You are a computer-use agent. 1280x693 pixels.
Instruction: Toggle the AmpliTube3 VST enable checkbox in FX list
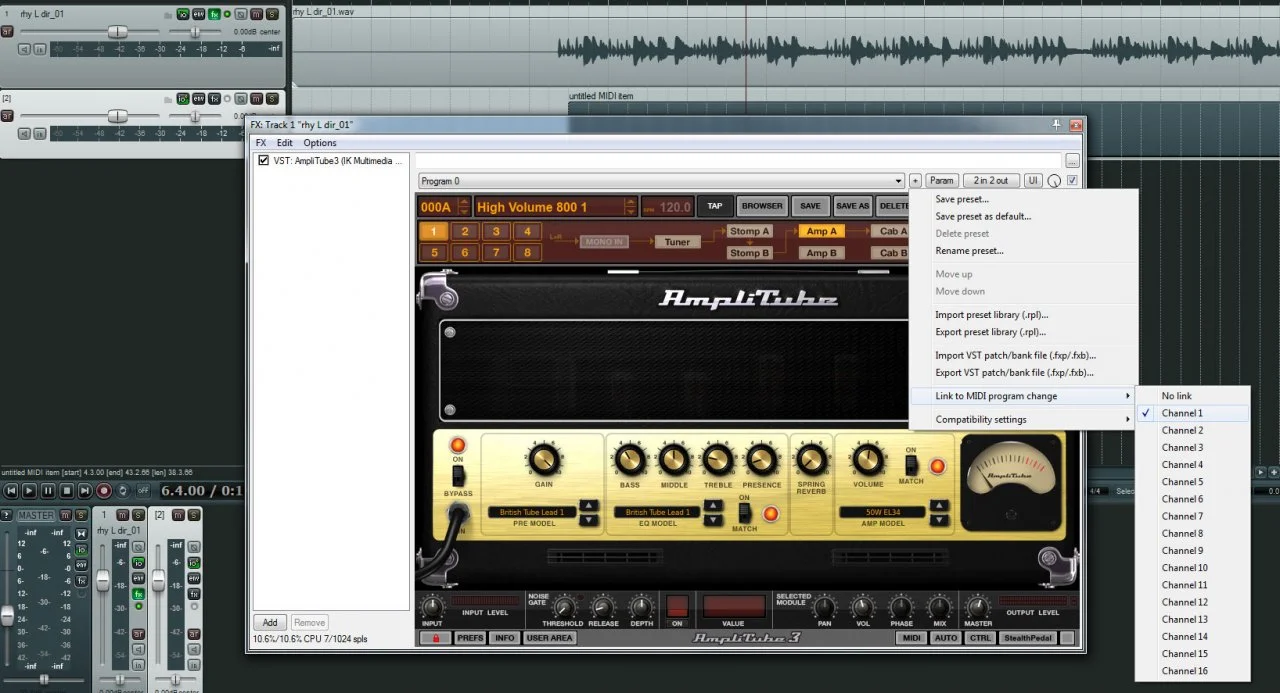pos(263,160)
